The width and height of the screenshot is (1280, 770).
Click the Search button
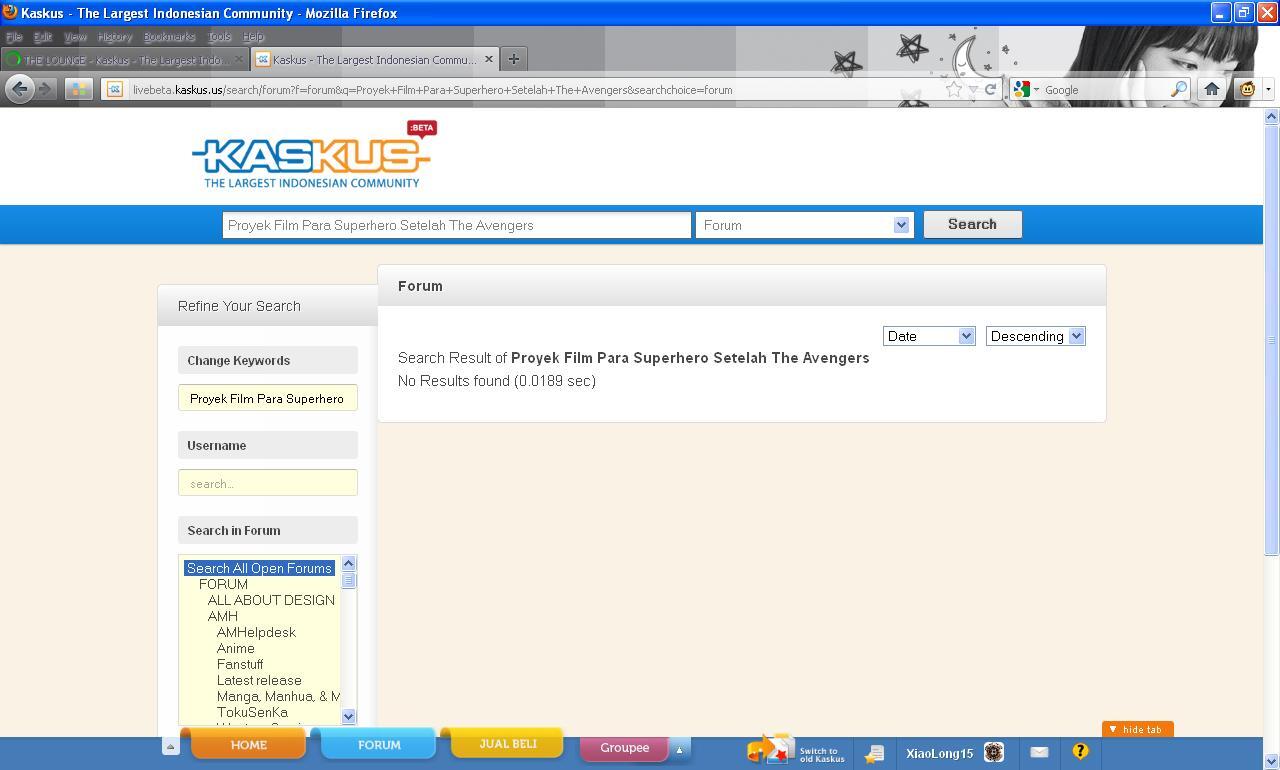click(972, 224)
